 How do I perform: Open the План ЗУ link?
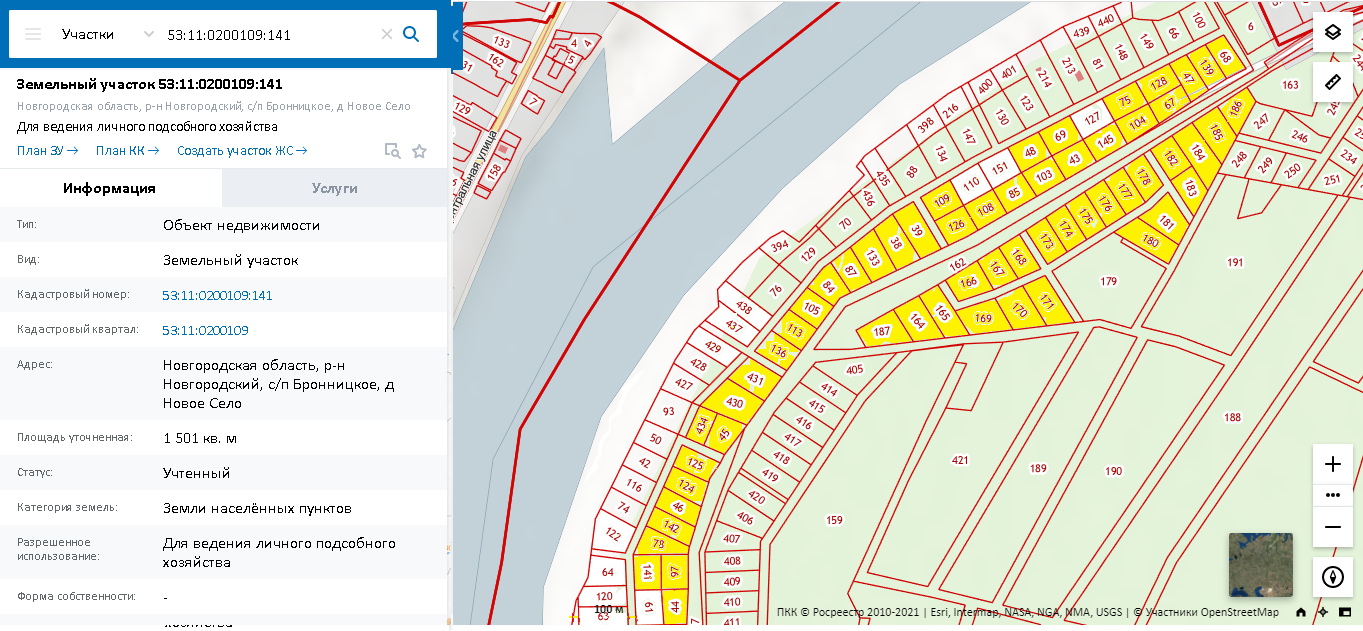(47, 151)
